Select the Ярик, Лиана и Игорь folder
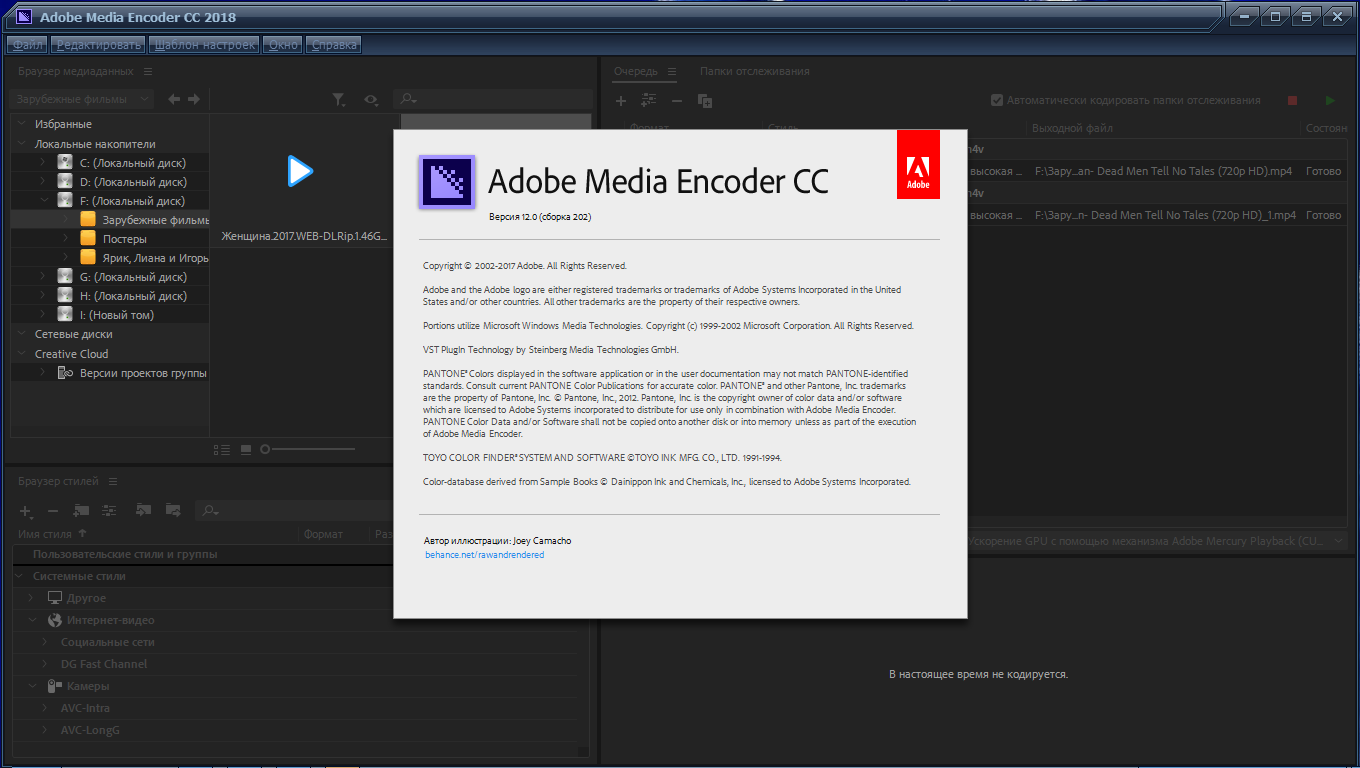1360x768 pixels. coord(155,258)
